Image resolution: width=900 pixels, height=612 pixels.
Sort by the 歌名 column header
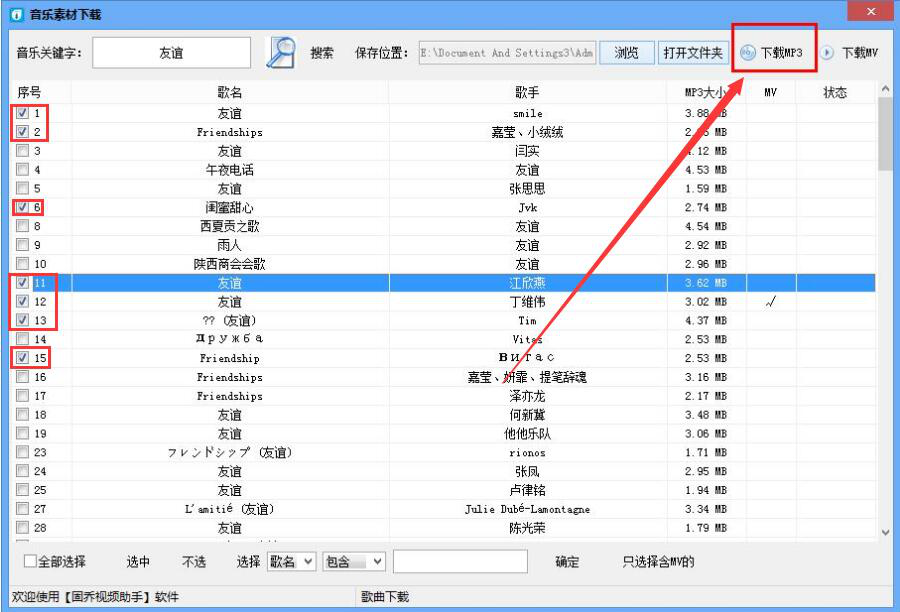tap(230, 92)
